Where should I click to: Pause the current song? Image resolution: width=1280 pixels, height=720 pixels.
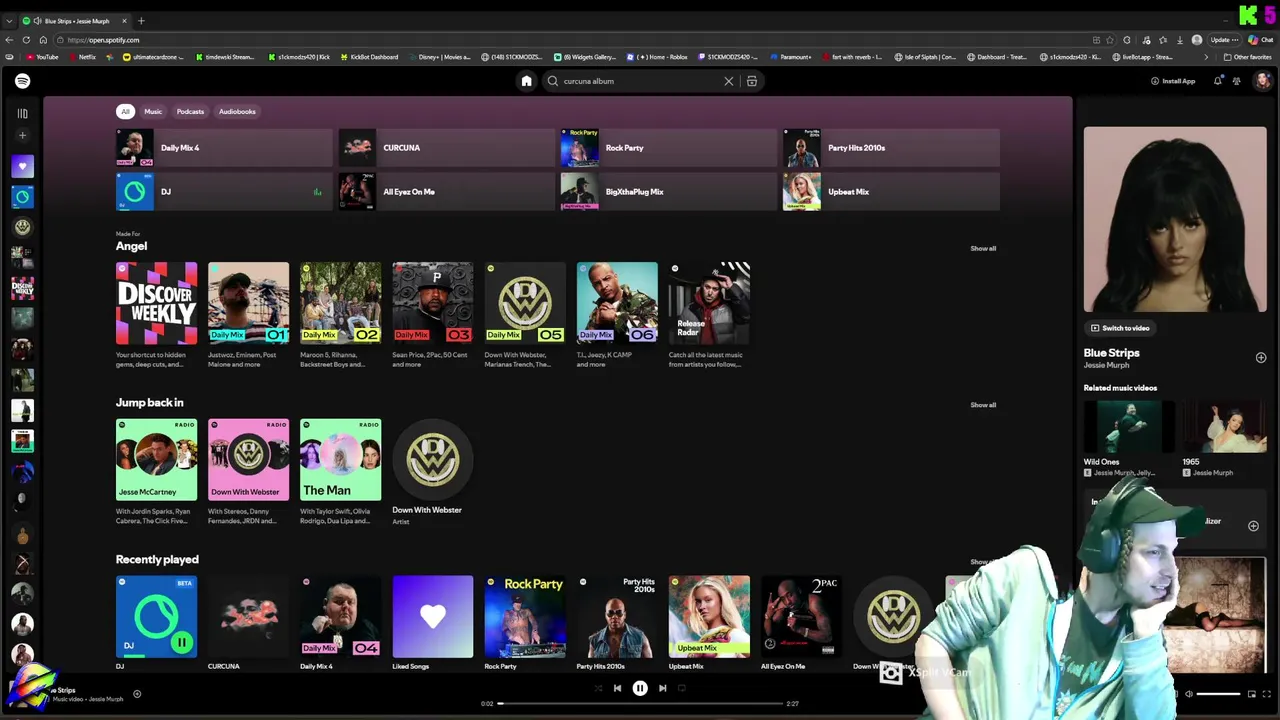640,688
